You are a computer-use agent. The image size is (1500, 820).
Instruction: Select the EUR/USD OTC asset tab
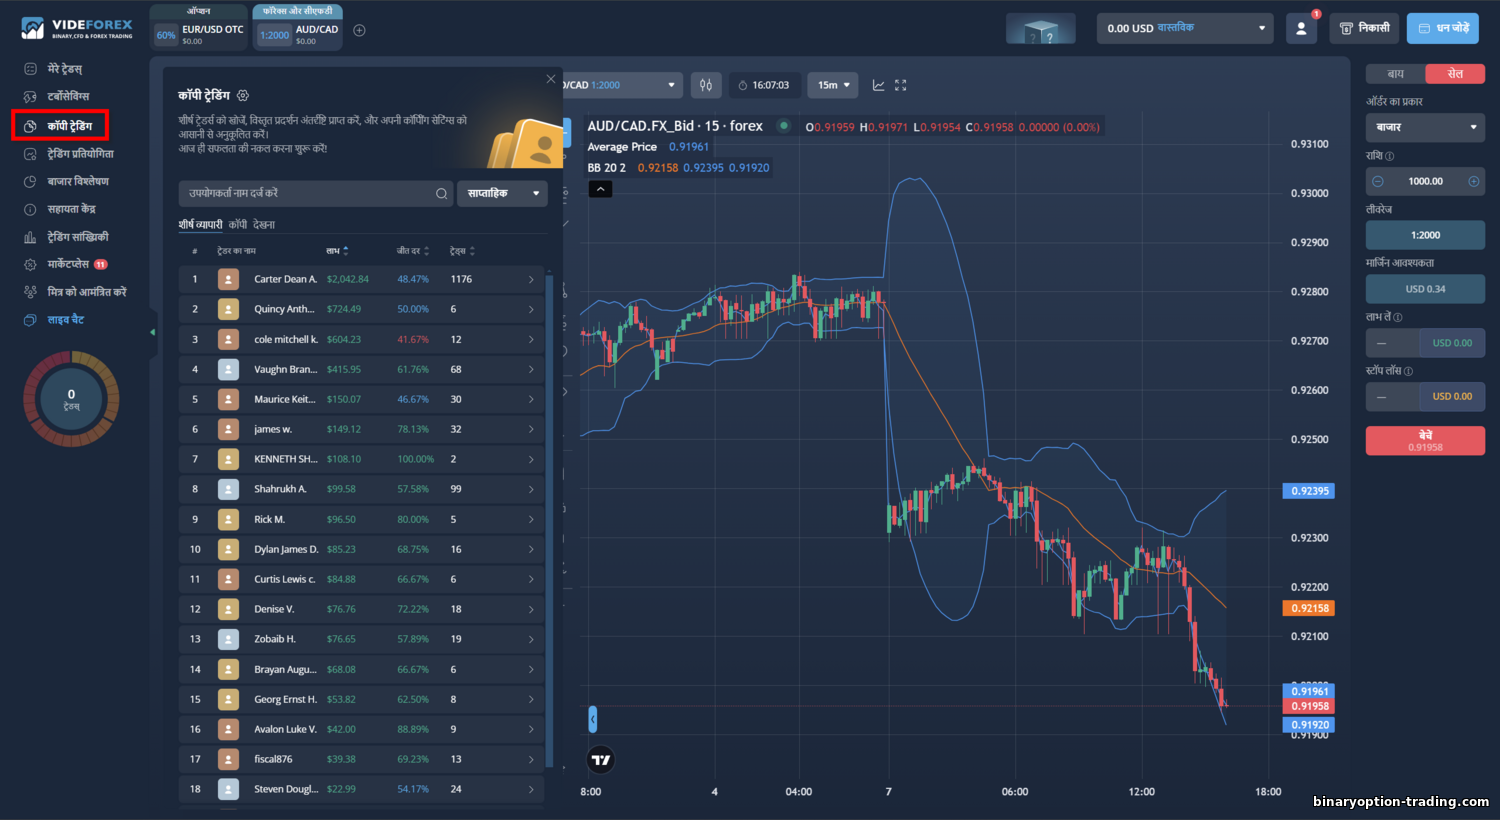pyautogui.click(x=199, y=34)
